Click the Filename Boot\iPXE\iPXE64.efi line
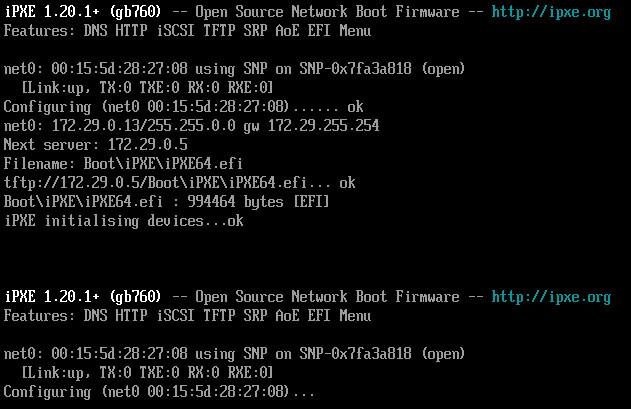The height and width of the screenshot is (409, 631). pos(123,164)
